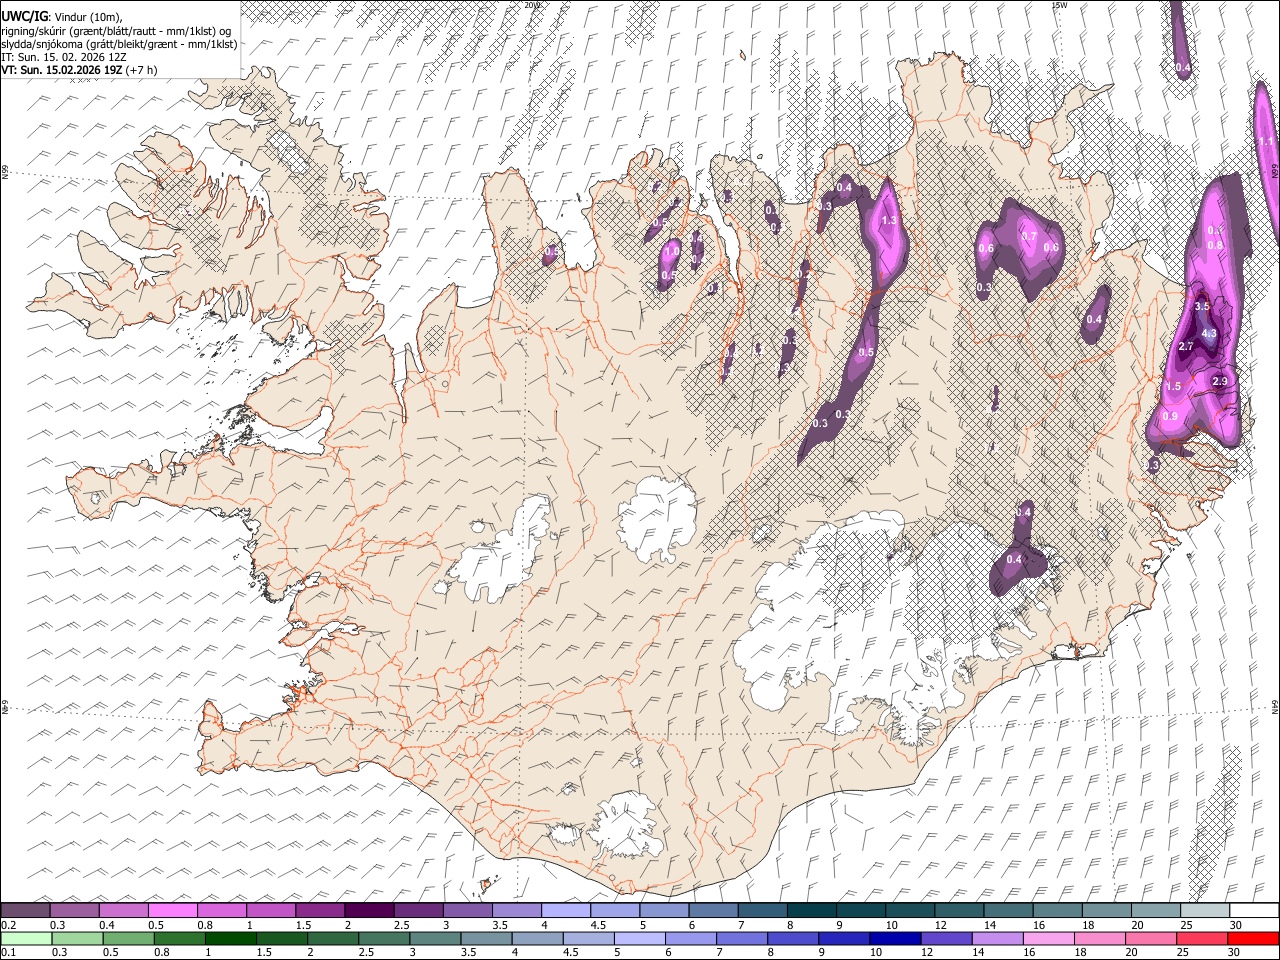
Task: Click the '1.0' value label on the map
Action: point(671,251)
